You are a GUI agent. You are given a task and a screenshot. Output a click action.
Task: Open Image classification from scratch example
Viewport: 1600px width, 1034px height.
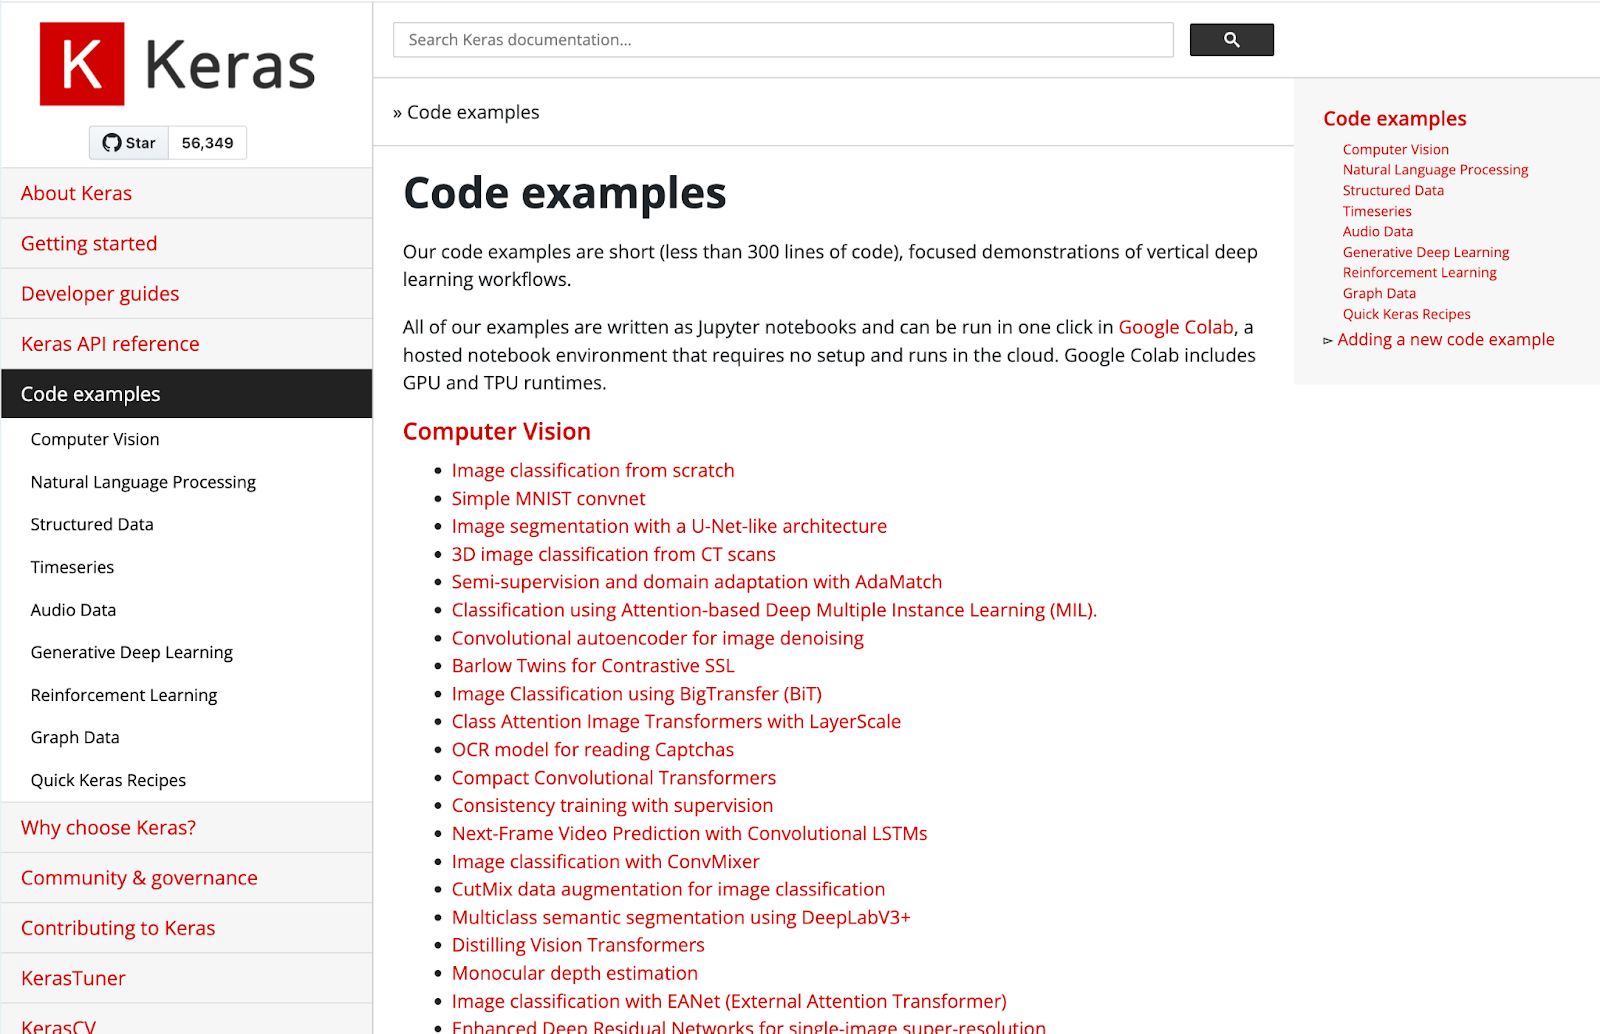tap(593, 470)
